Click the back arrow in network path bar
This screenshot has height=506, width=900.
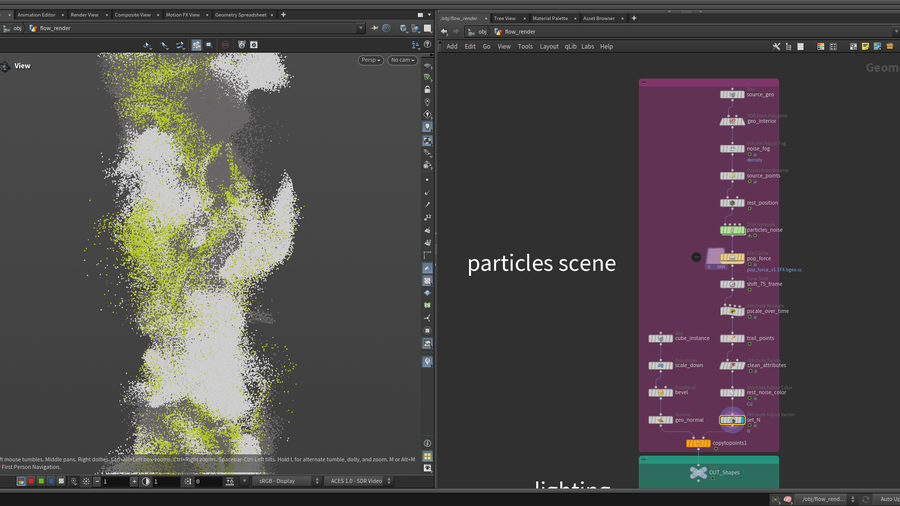(x=444, y=31)
